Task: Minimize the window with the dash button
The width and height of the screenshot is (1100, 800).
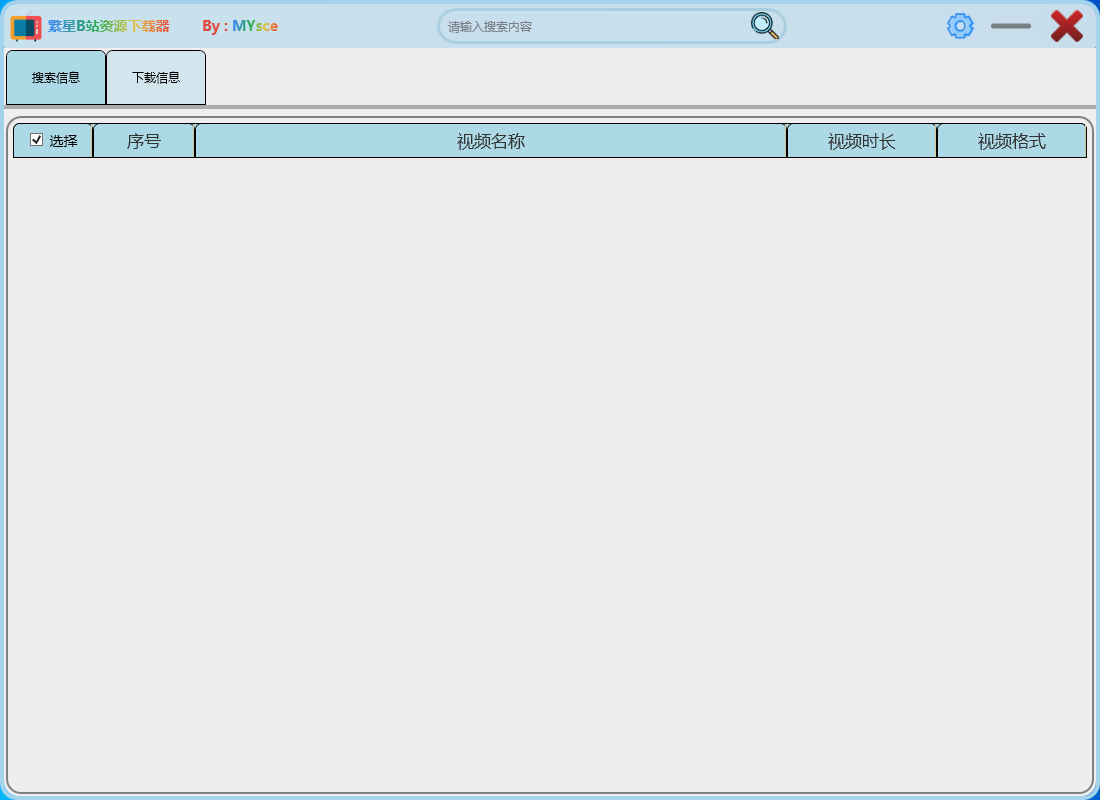Action: 1011,26
